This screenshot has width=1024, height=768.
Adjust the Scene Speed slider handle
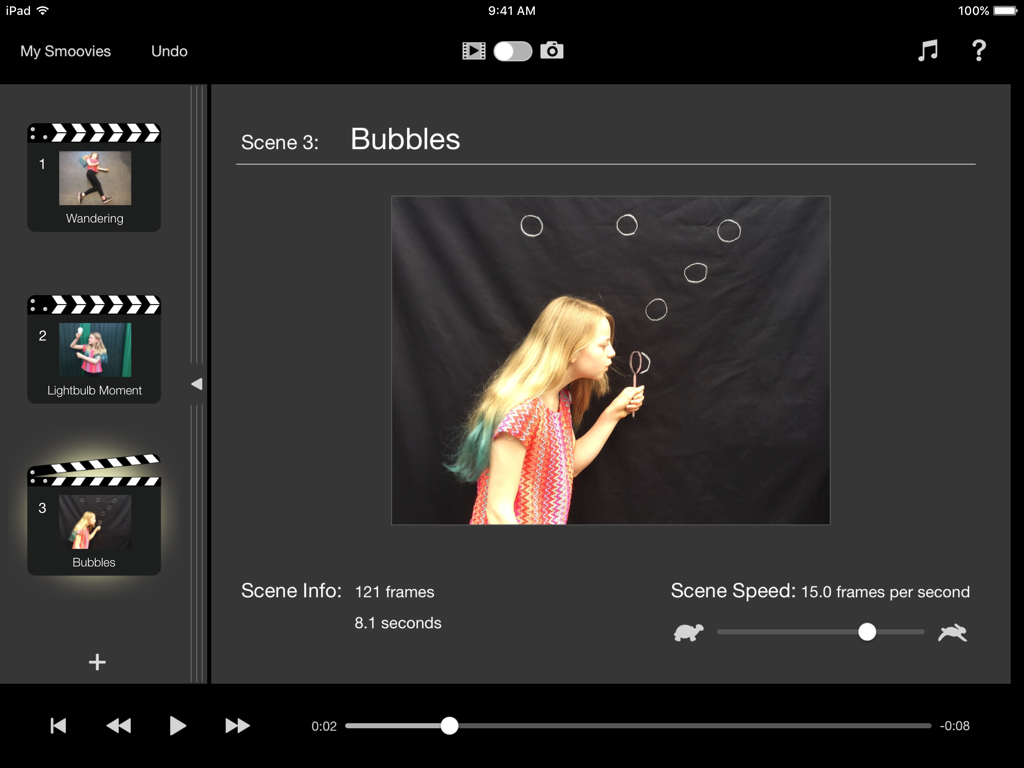(867, 632)
